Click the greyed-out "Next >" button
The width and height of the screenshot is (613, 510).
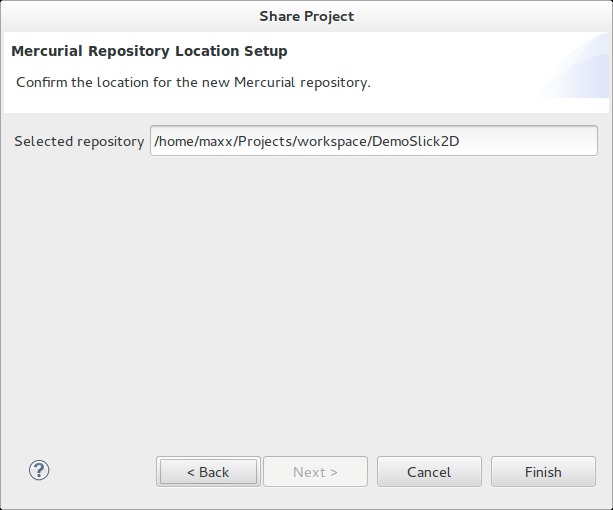click(315, 472)
